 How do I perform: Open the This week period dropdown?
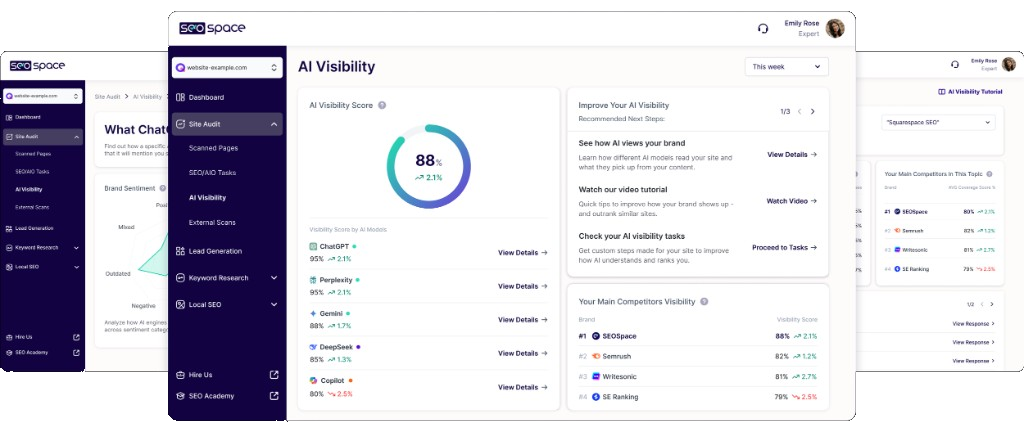[x=786, y=67]
